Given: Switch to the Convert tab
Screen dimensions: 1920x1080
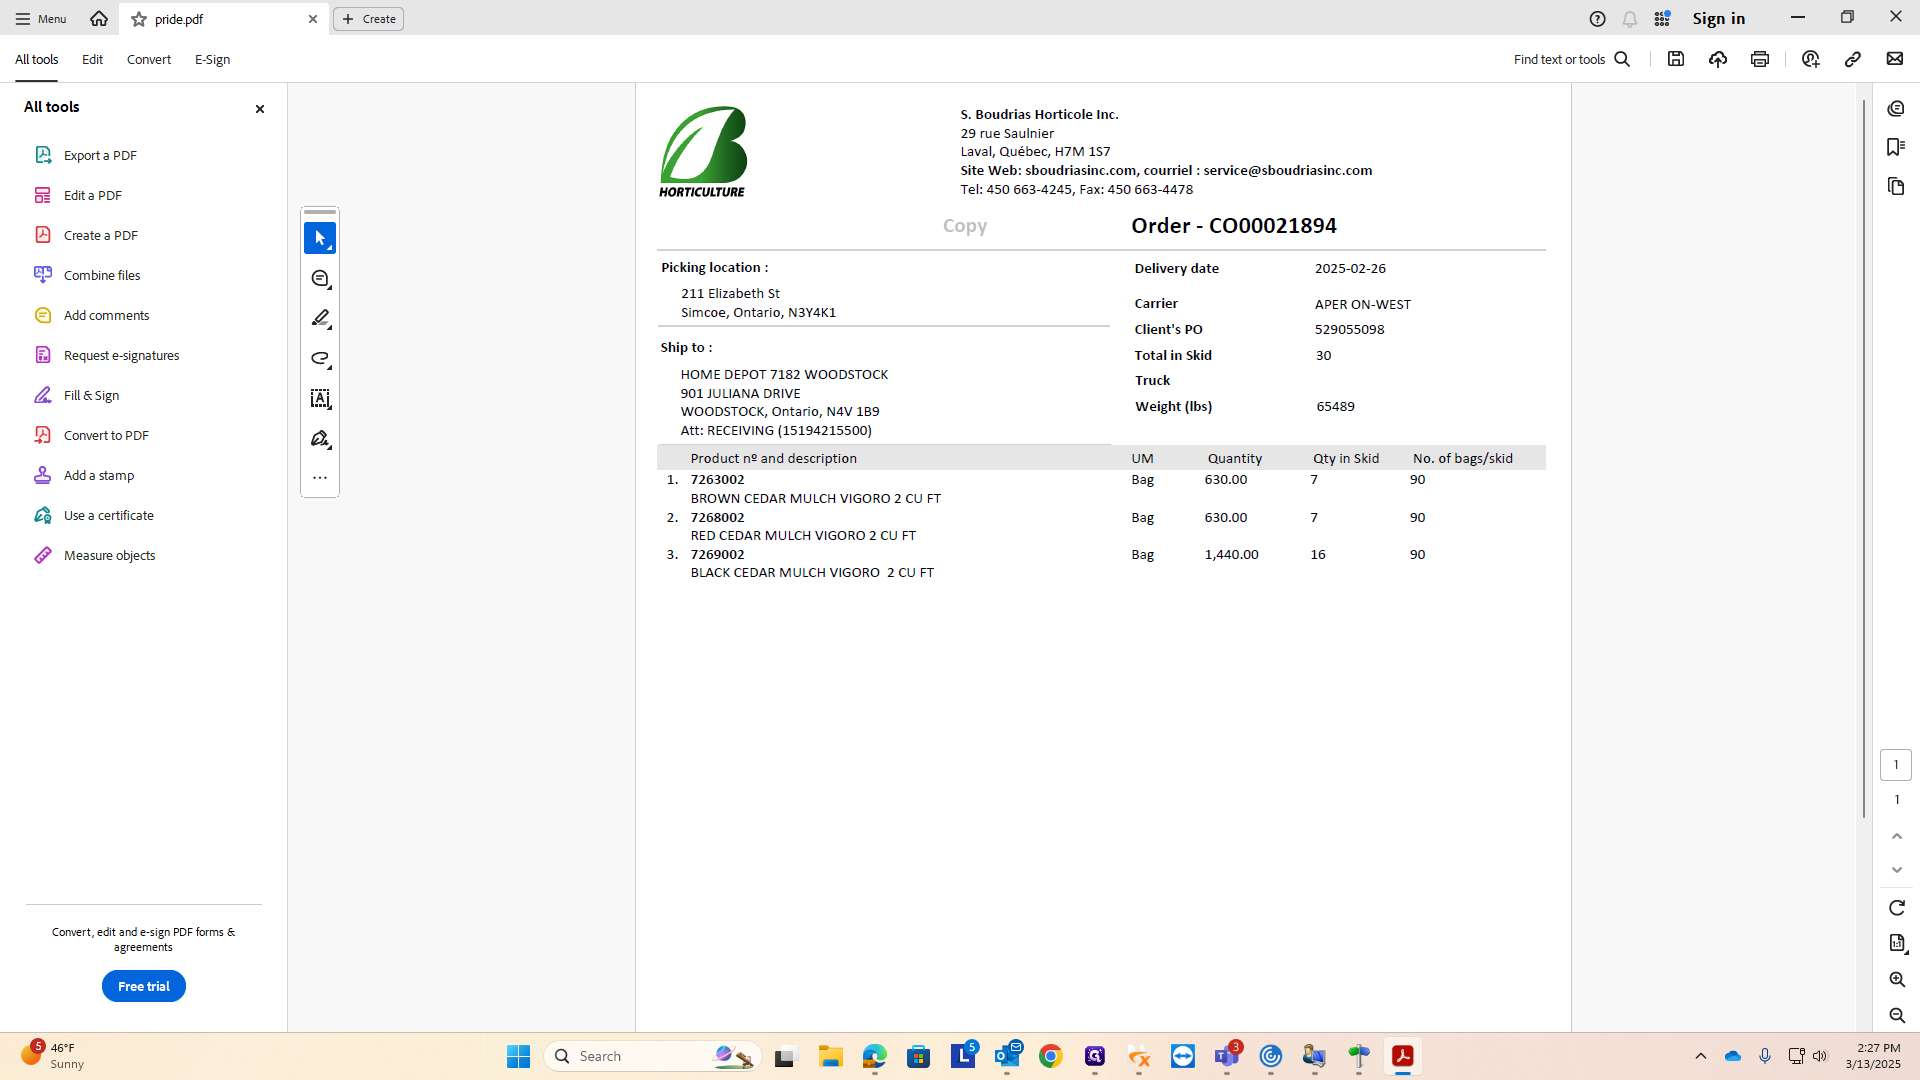Looking at the screenshot, I should click(x=149, y=59).
